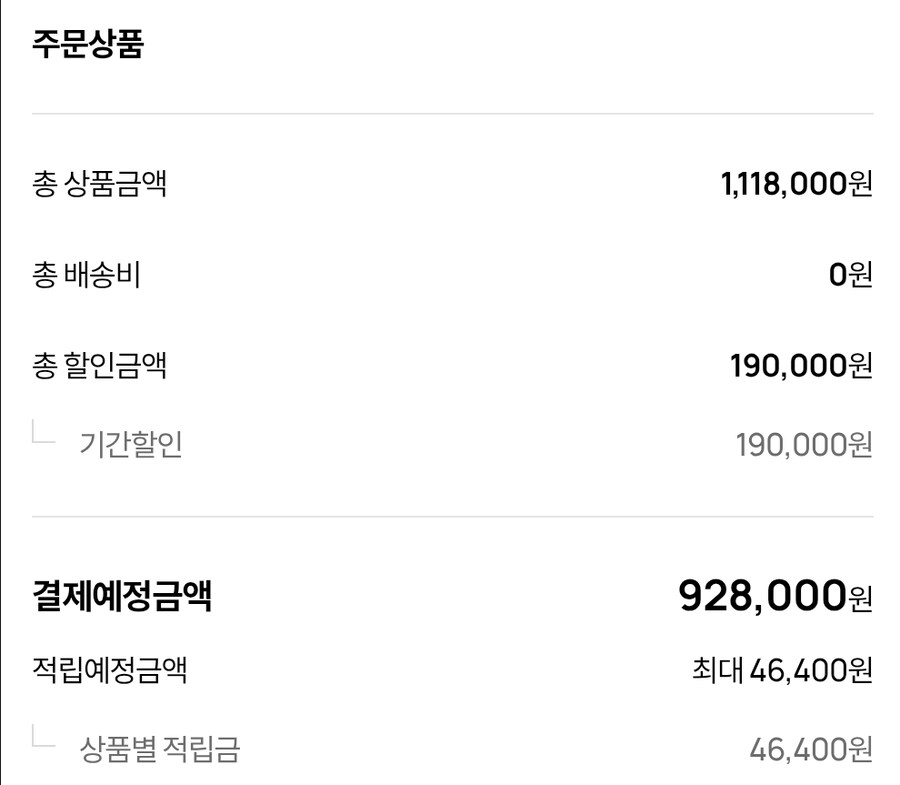
Task: Select the bold 190,000원 total discount value
Action: tap(801, 365)
